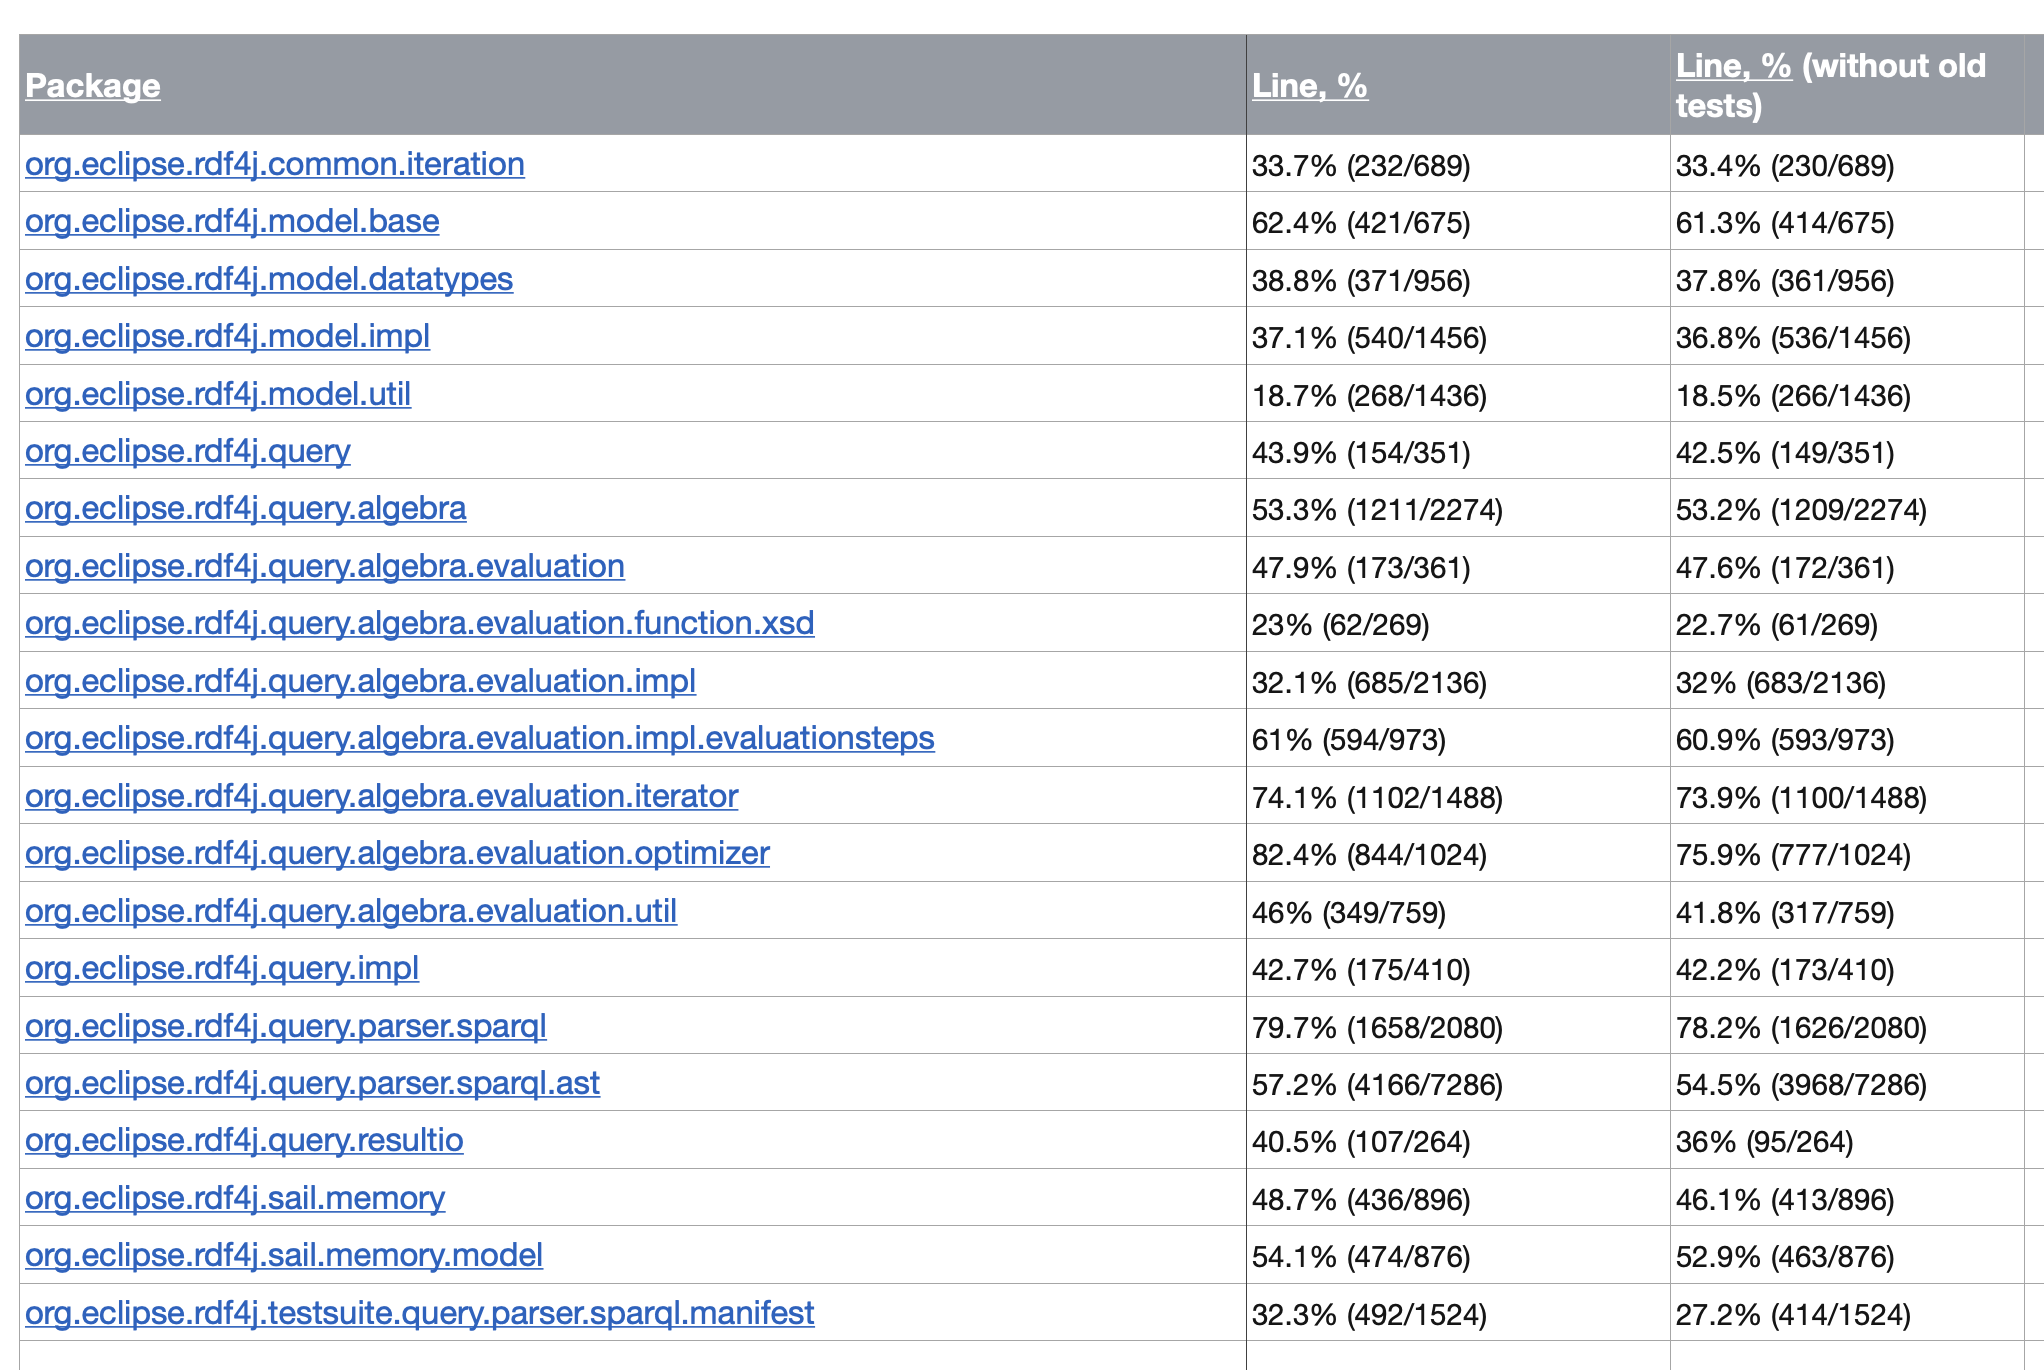Open org.eclipse.rdf4j.common.iteration package link
The image size is (2044, 1370).
point(274,164)
